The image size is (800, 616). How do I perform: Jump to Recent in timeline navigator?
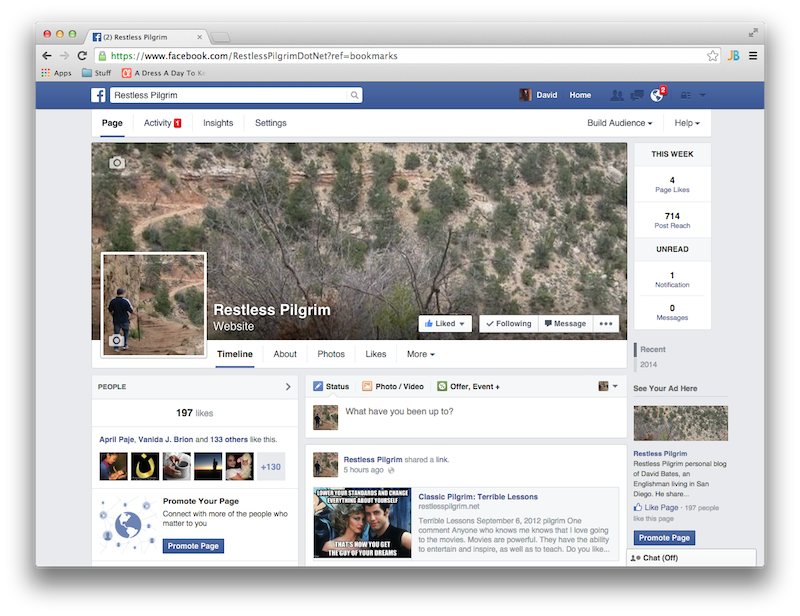pos(653,349)
